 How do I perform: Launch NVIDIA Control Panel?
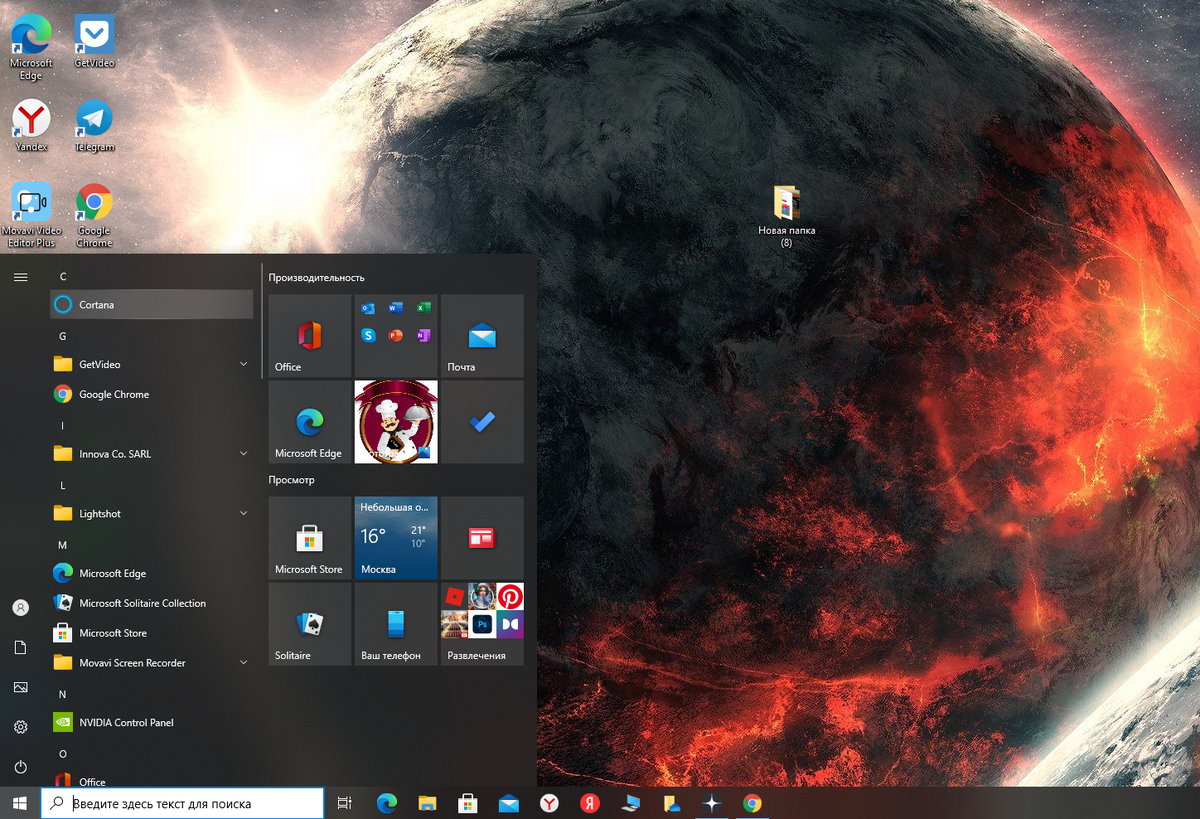pos(151,722)
